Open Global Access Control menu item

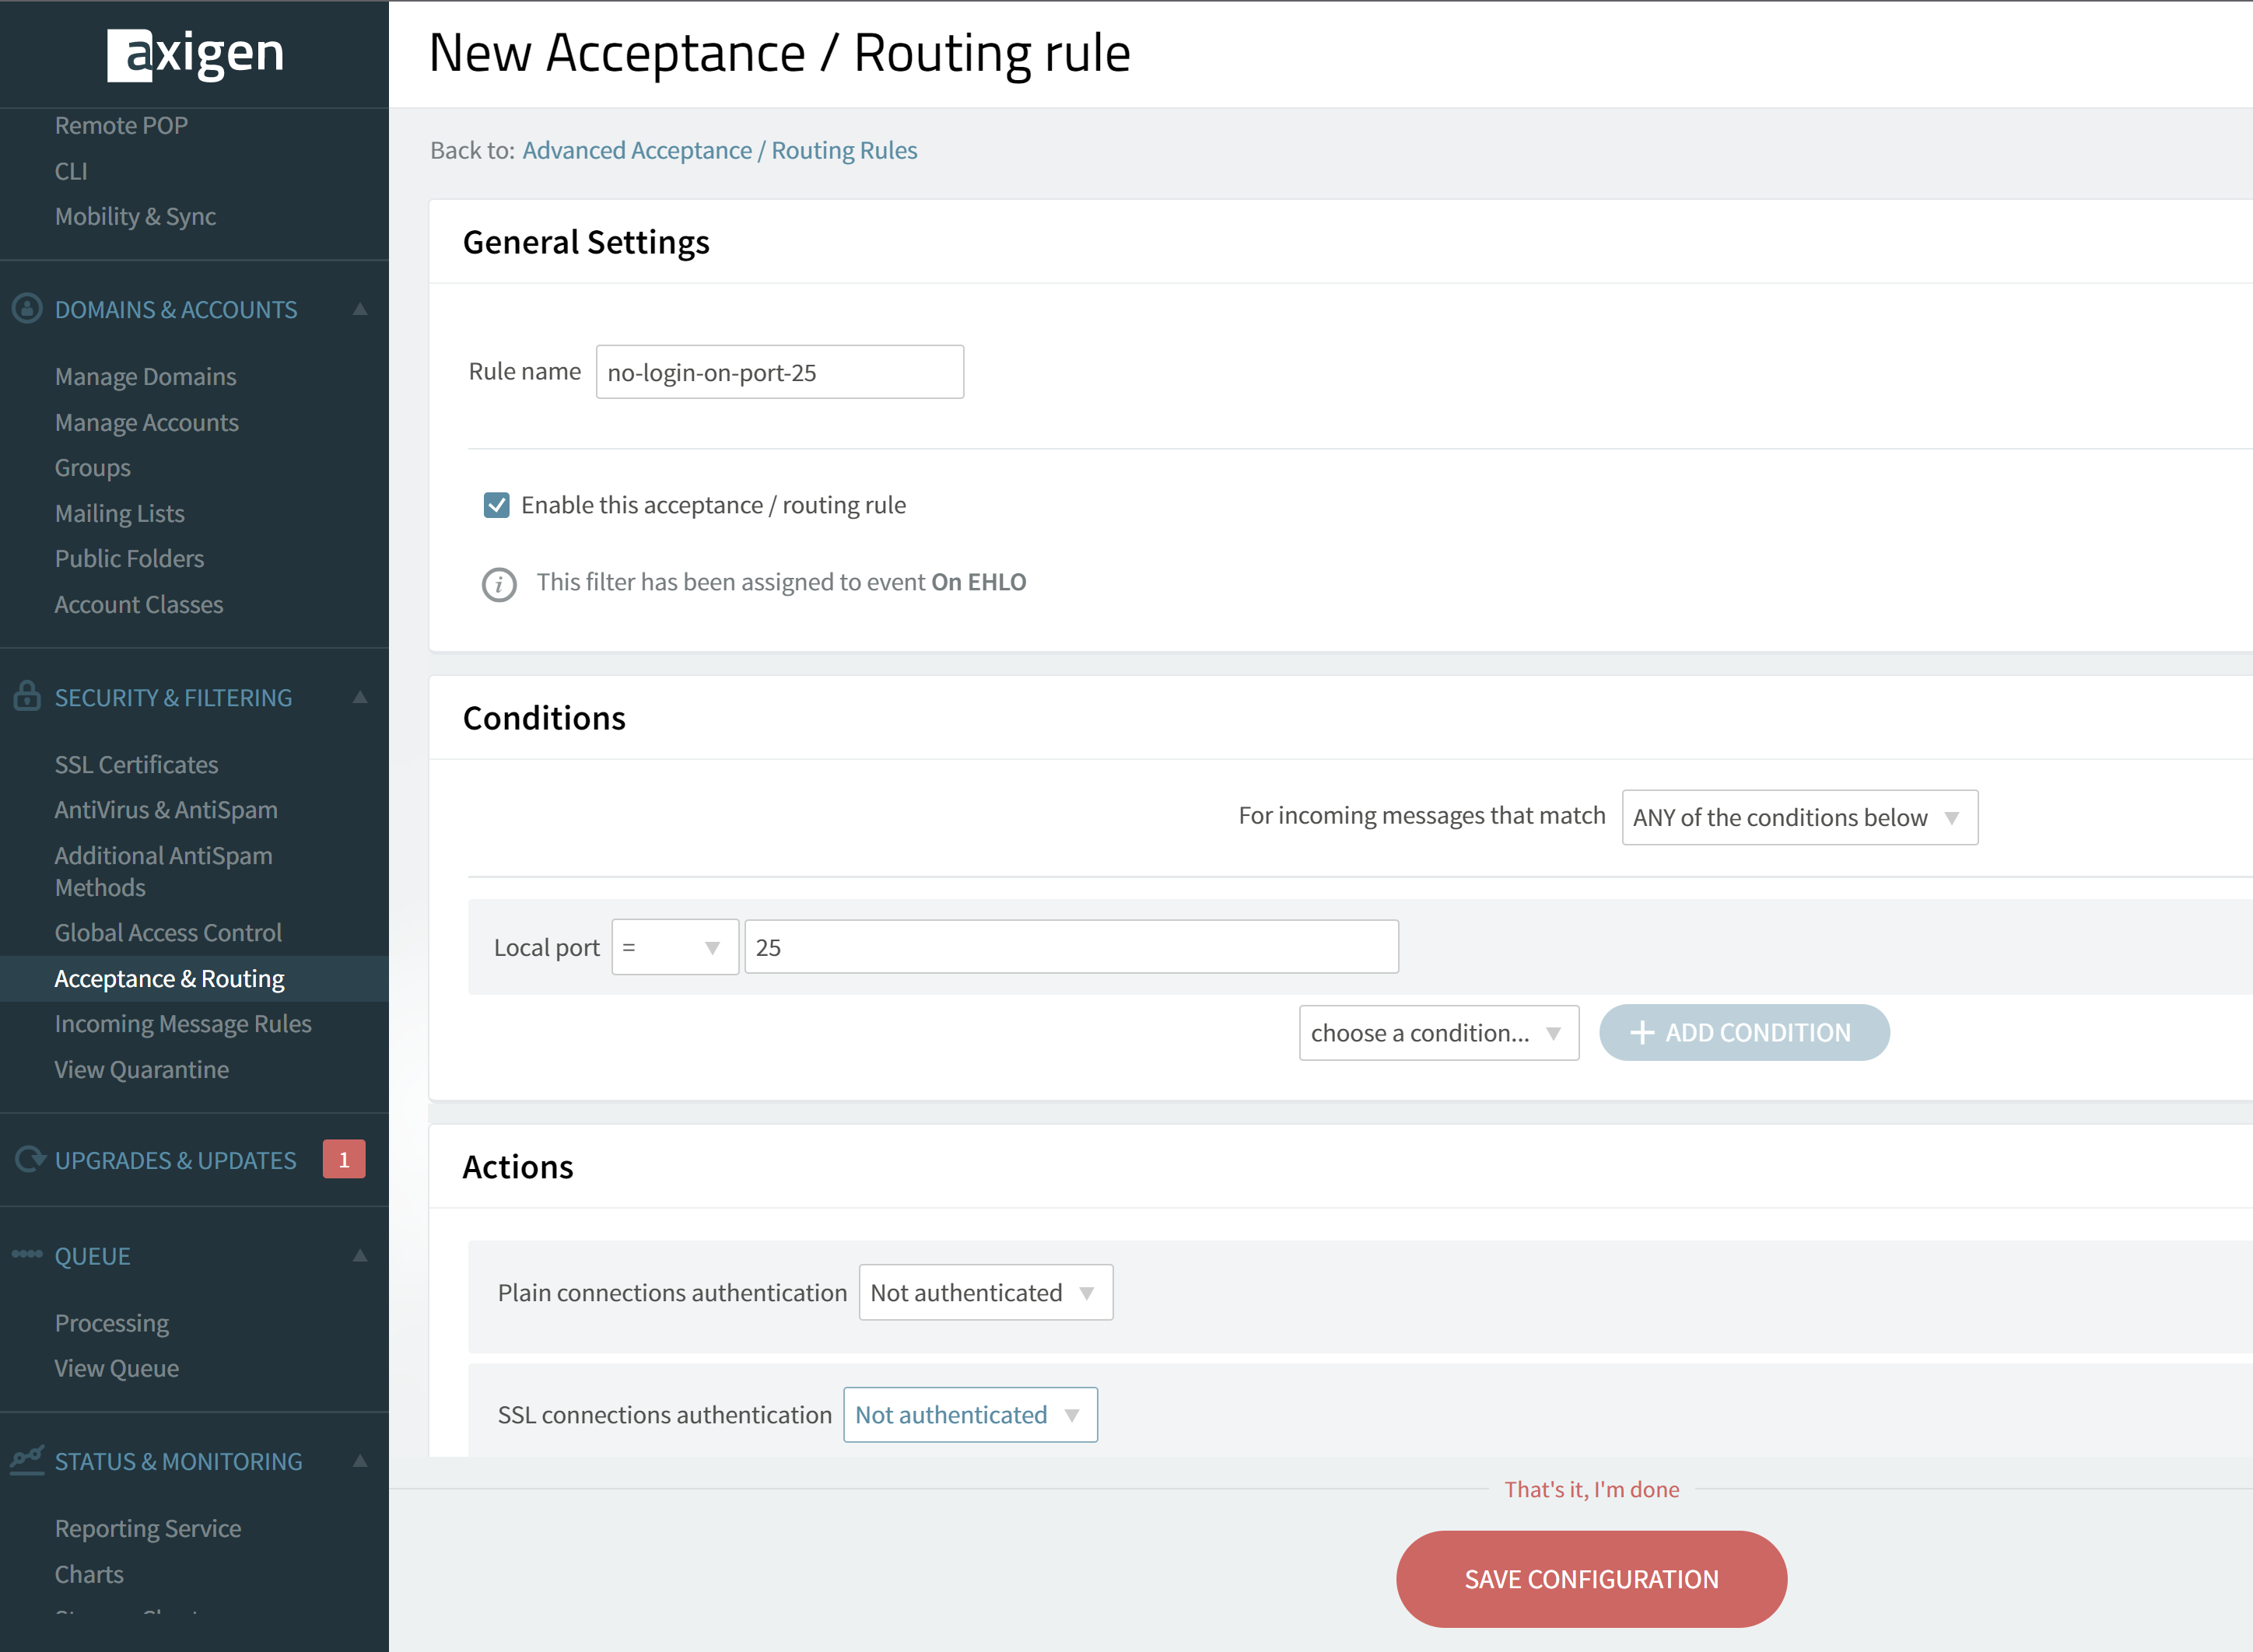pyautogui.click(x=168, y=932)
